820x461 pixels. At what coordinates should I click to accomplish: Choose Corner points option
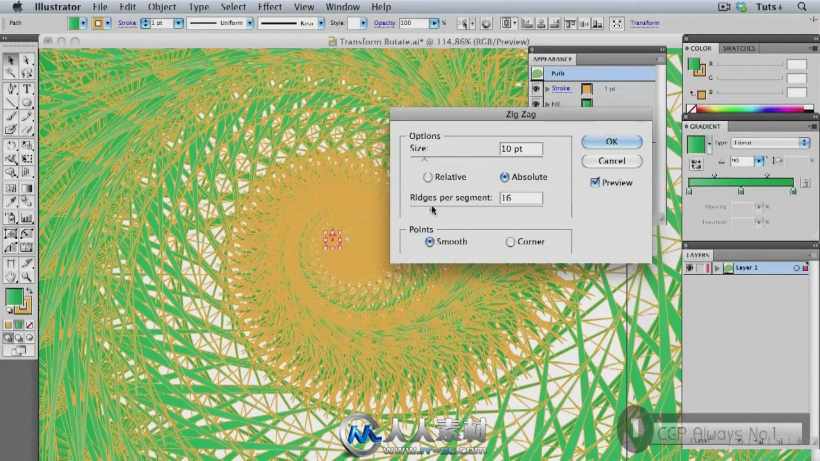(510, 242)
